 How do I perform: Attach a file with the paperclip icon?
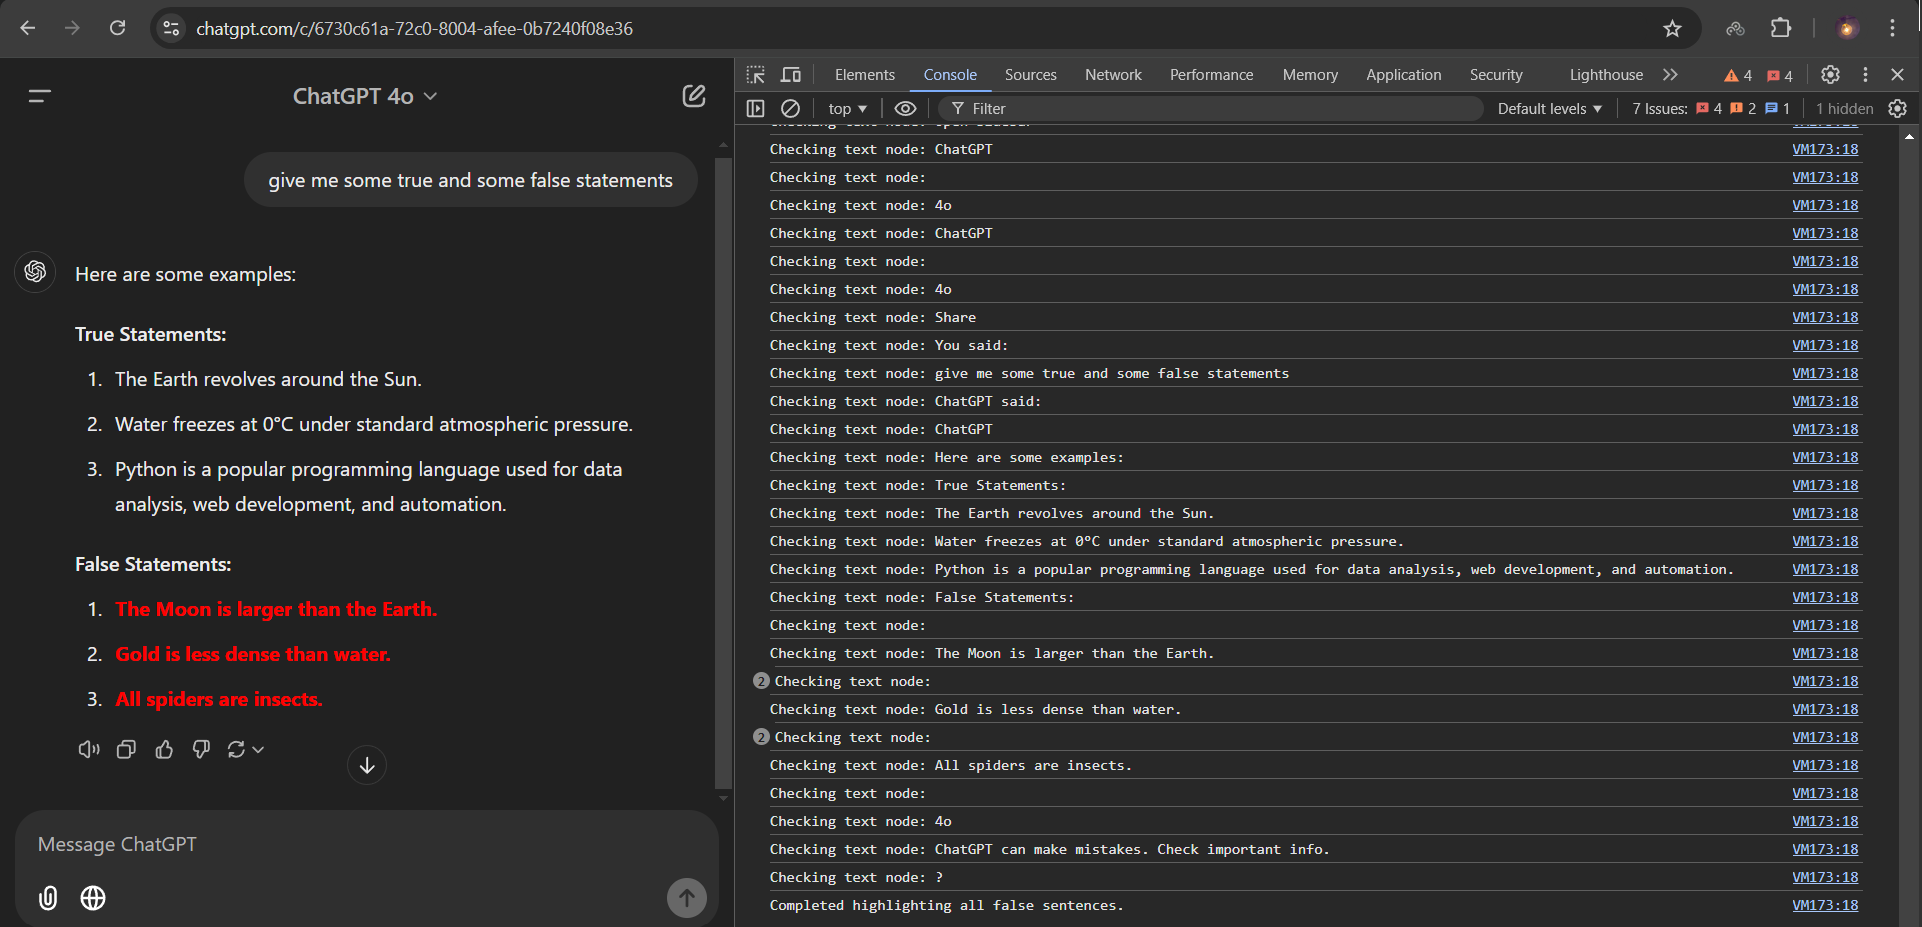[48, 898]
